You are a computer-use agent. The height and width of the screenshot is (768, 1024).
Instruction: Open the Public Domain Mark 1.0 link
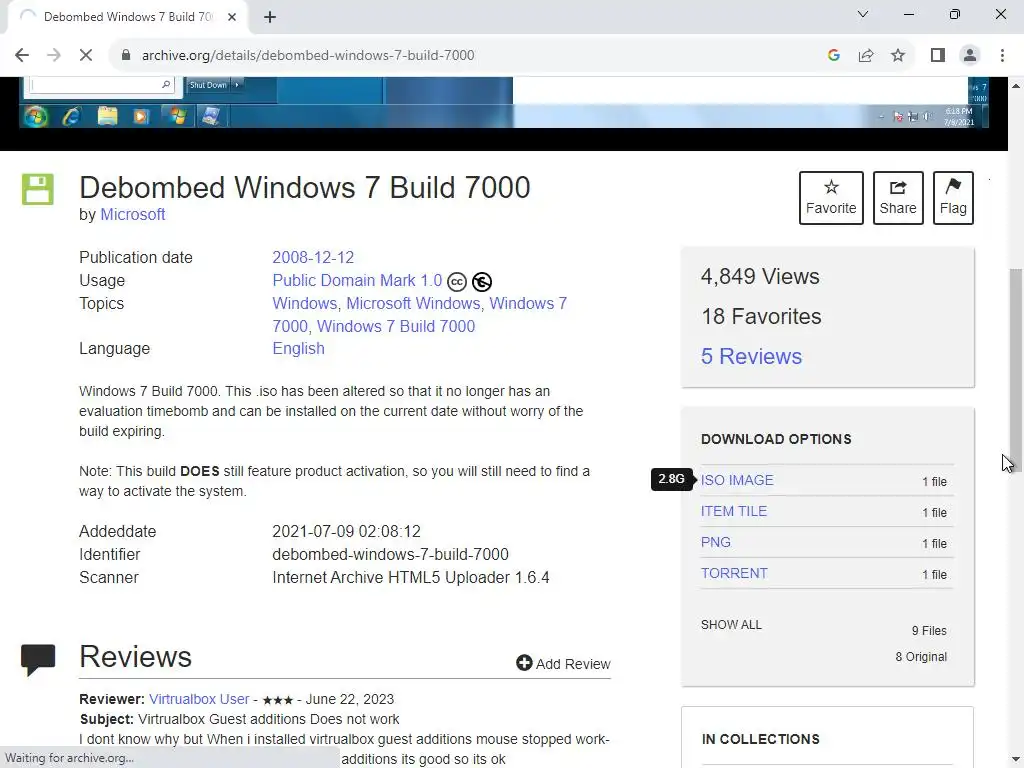(357, 280)
